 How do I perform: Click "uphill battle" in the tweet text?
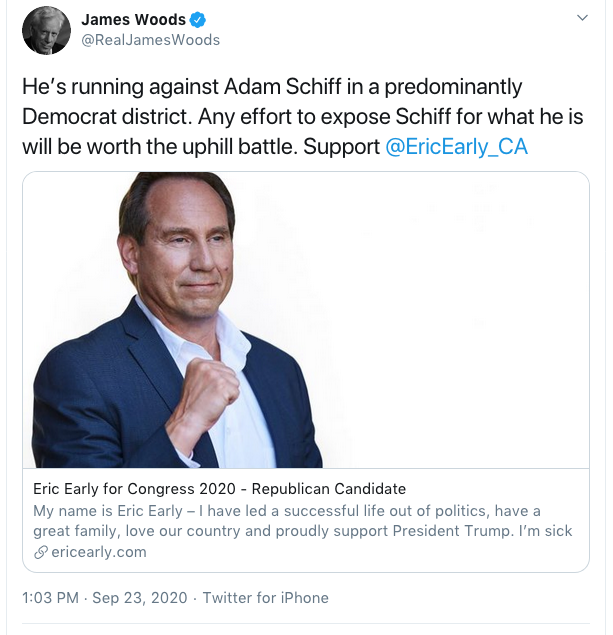tap(239, 146)
